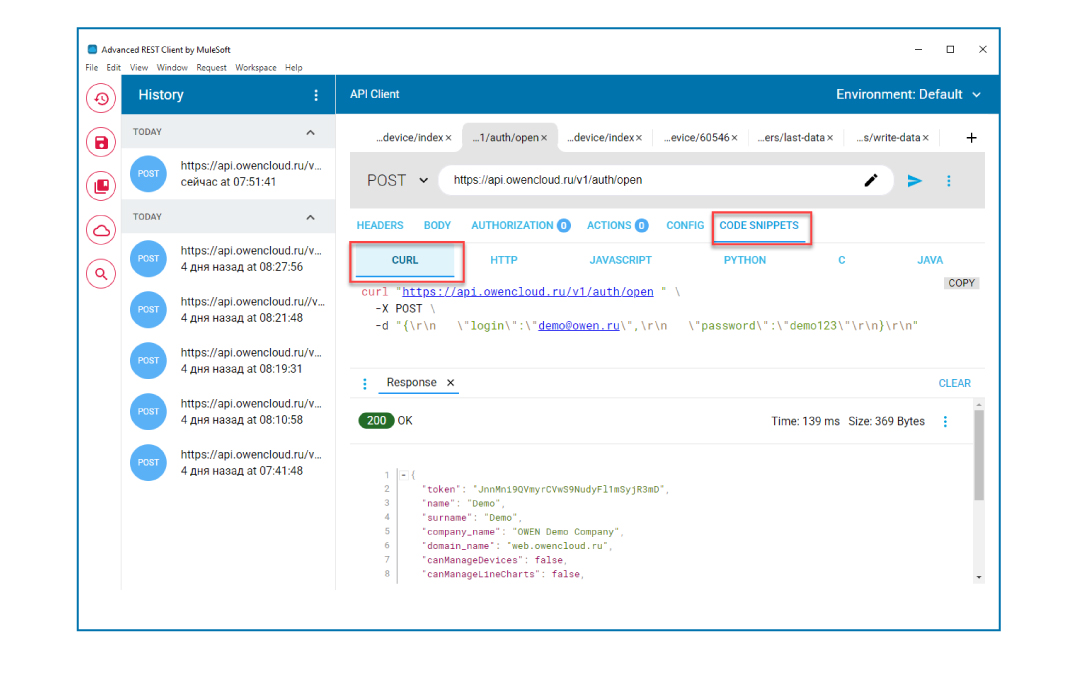Close the Response panel tab

pyautogui.click(x=450, y=383)
